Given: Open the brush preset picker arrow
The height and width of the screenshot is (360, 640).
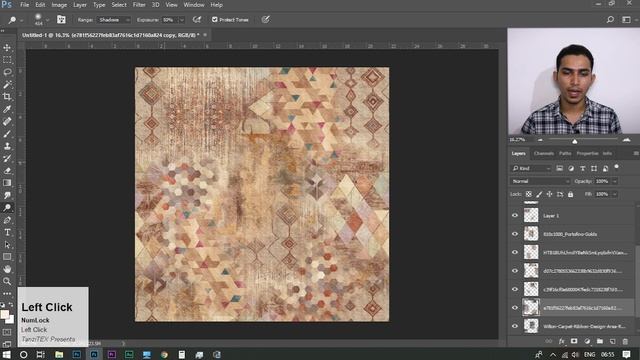Looking at the screenshot, I should (x=47, y=20).
